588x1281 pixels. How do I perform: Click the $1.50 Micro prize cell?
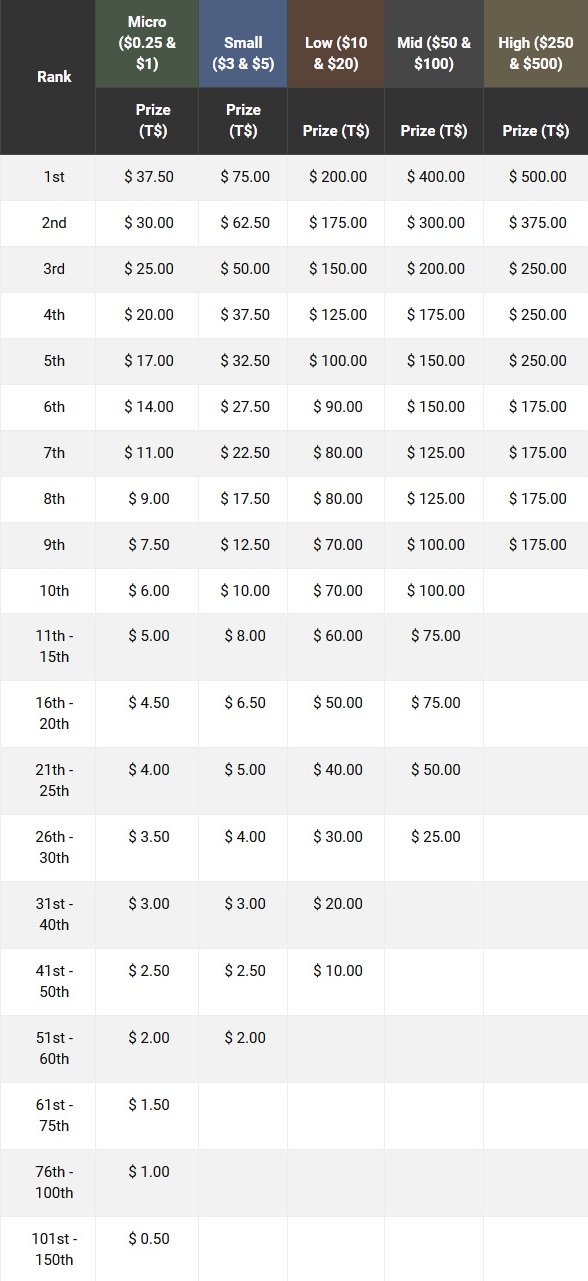click(x=147, y=1105)
